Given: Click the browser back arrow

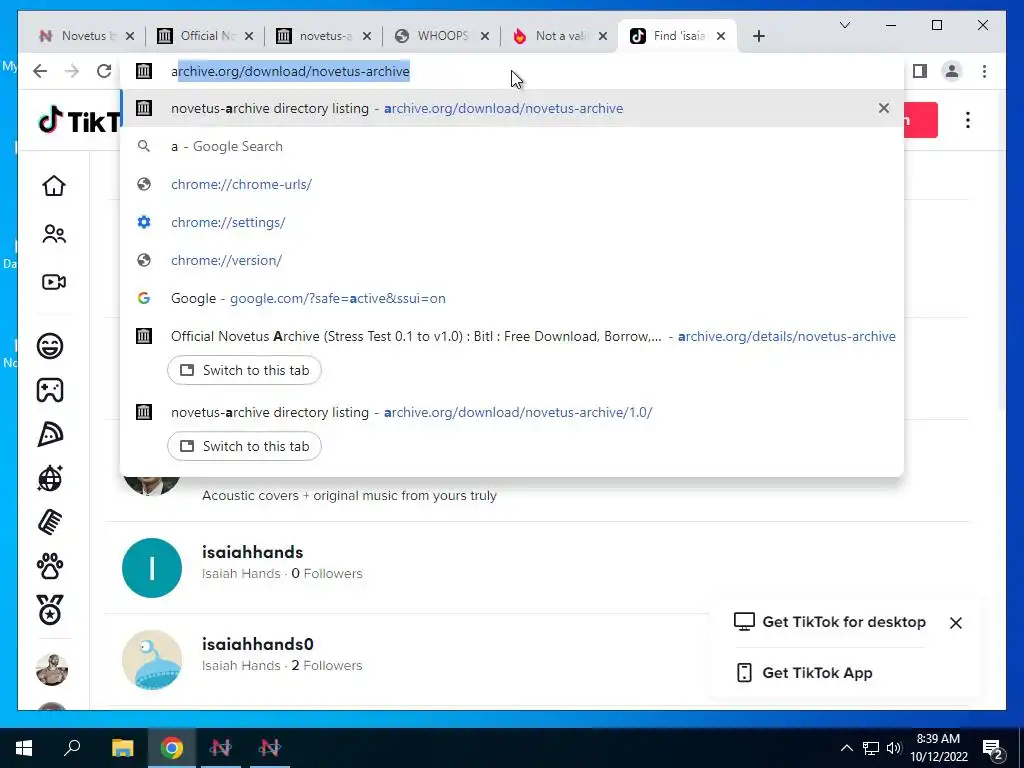Looking at the screenshot, I should pos(40,71).
